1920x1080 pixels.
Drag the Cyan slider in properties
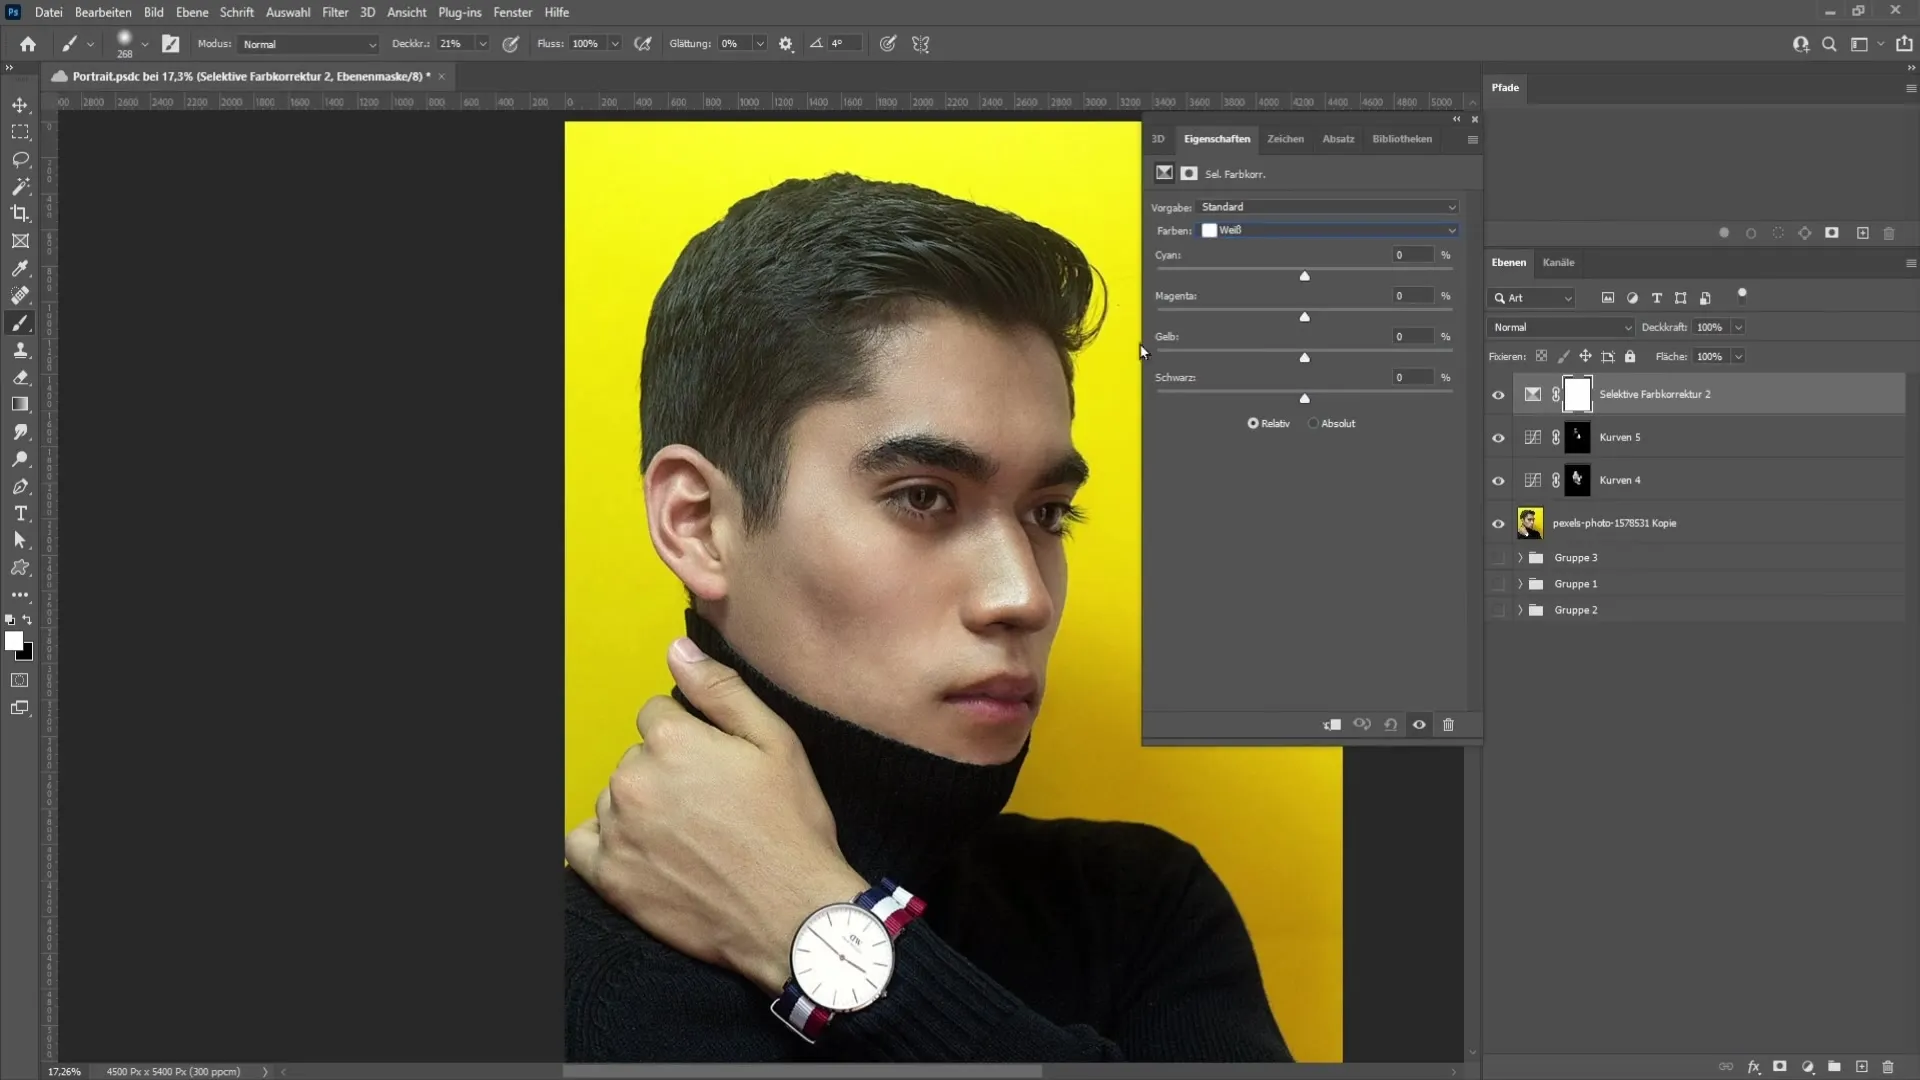(x=1304, y=276)
